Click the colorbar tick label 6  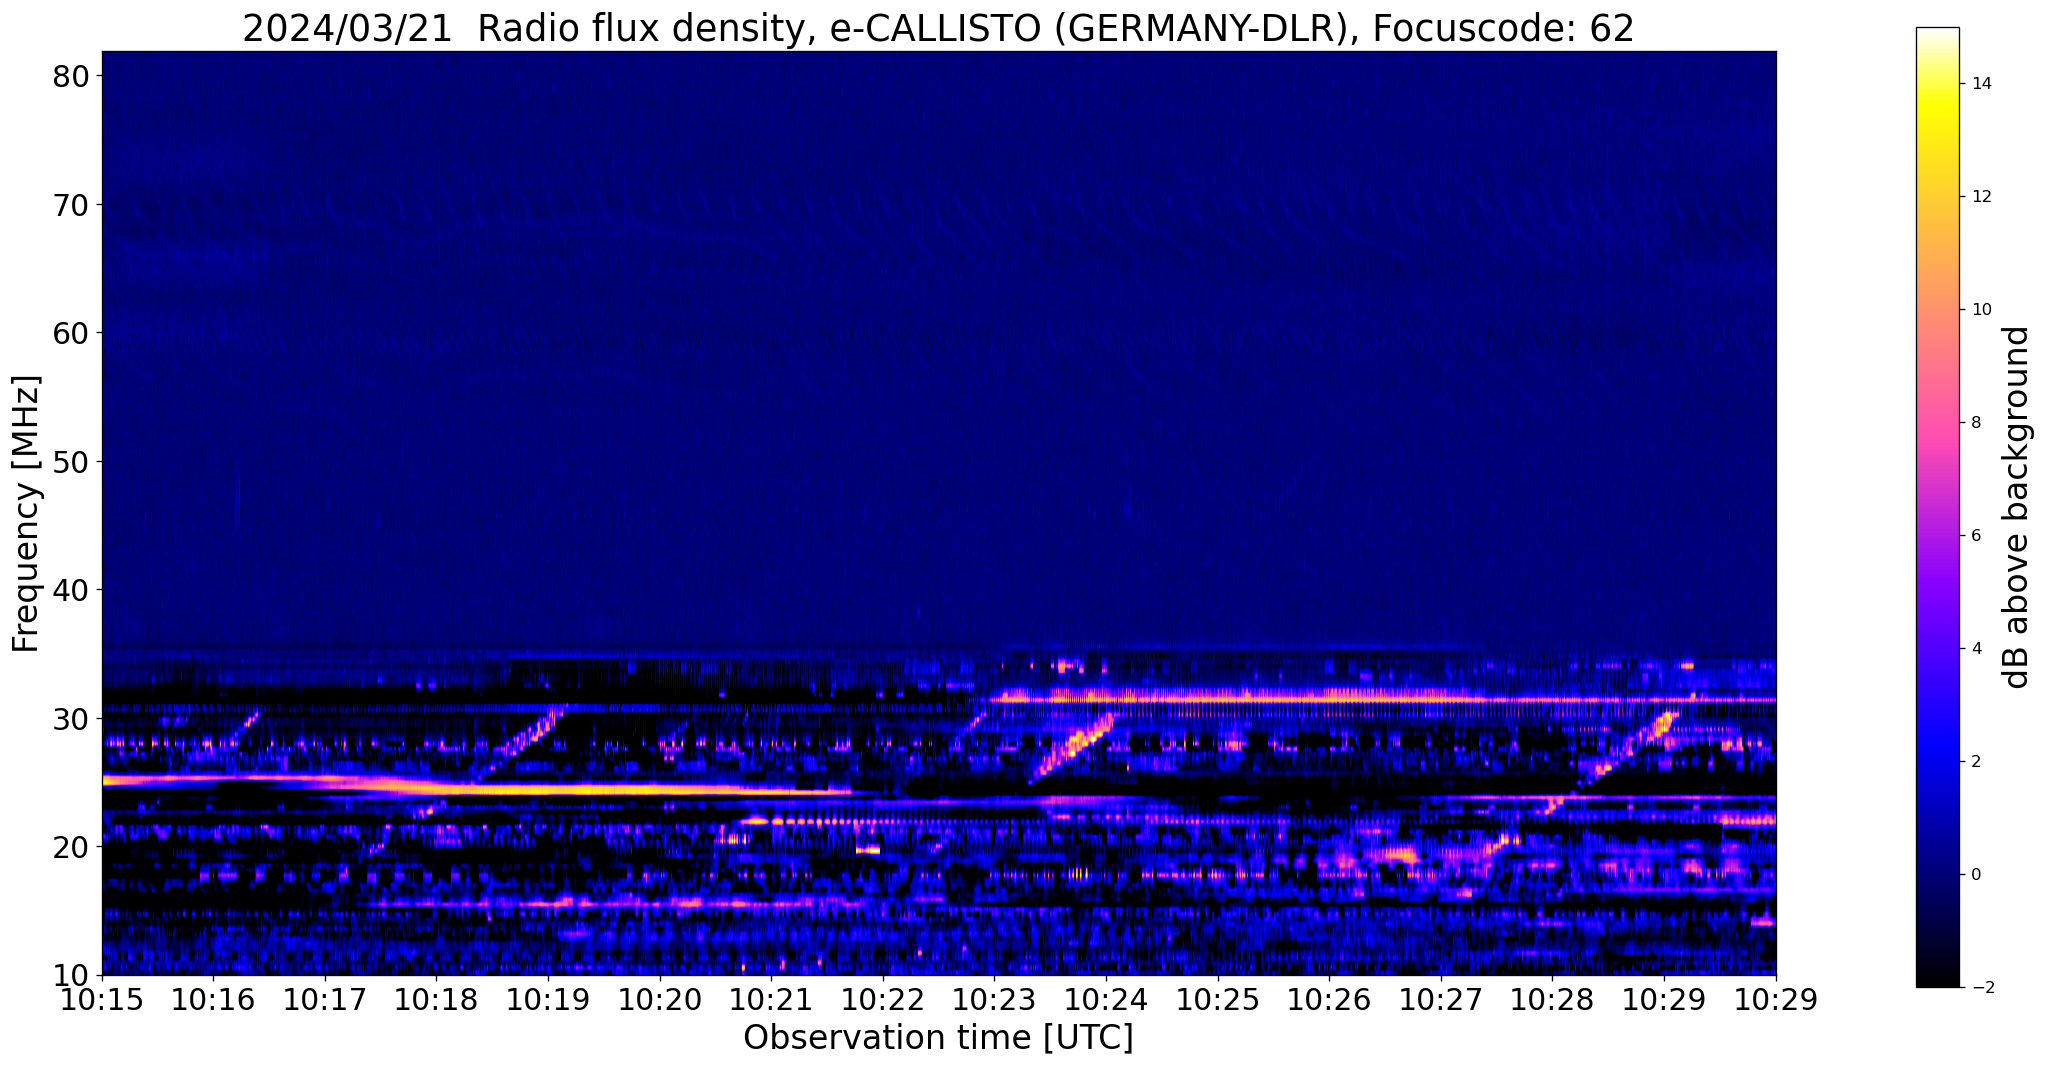1976,536
